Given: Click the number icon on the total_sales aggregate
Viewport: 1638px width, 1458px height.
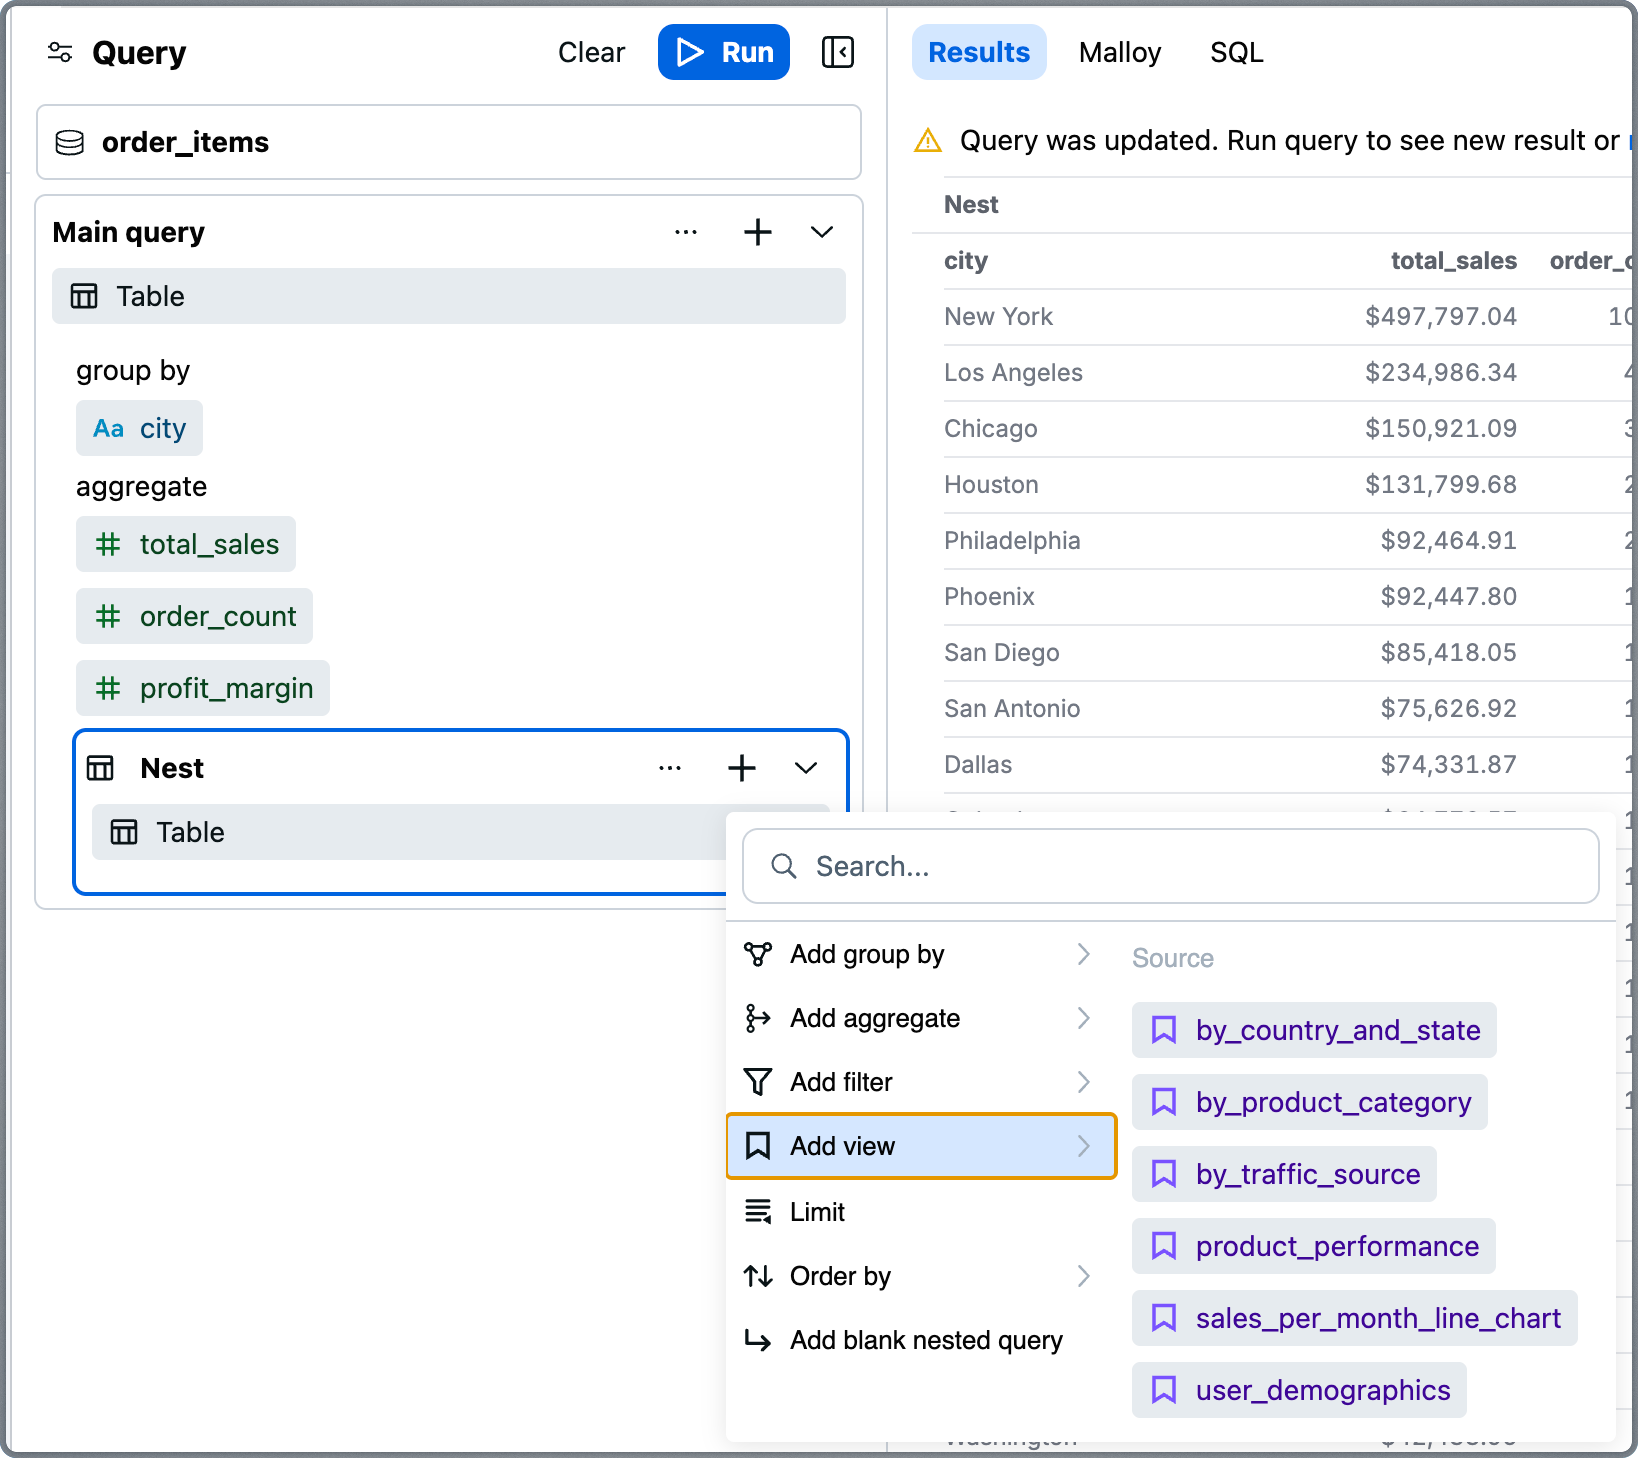Looking at the screenshot, I should click(108, 544).
